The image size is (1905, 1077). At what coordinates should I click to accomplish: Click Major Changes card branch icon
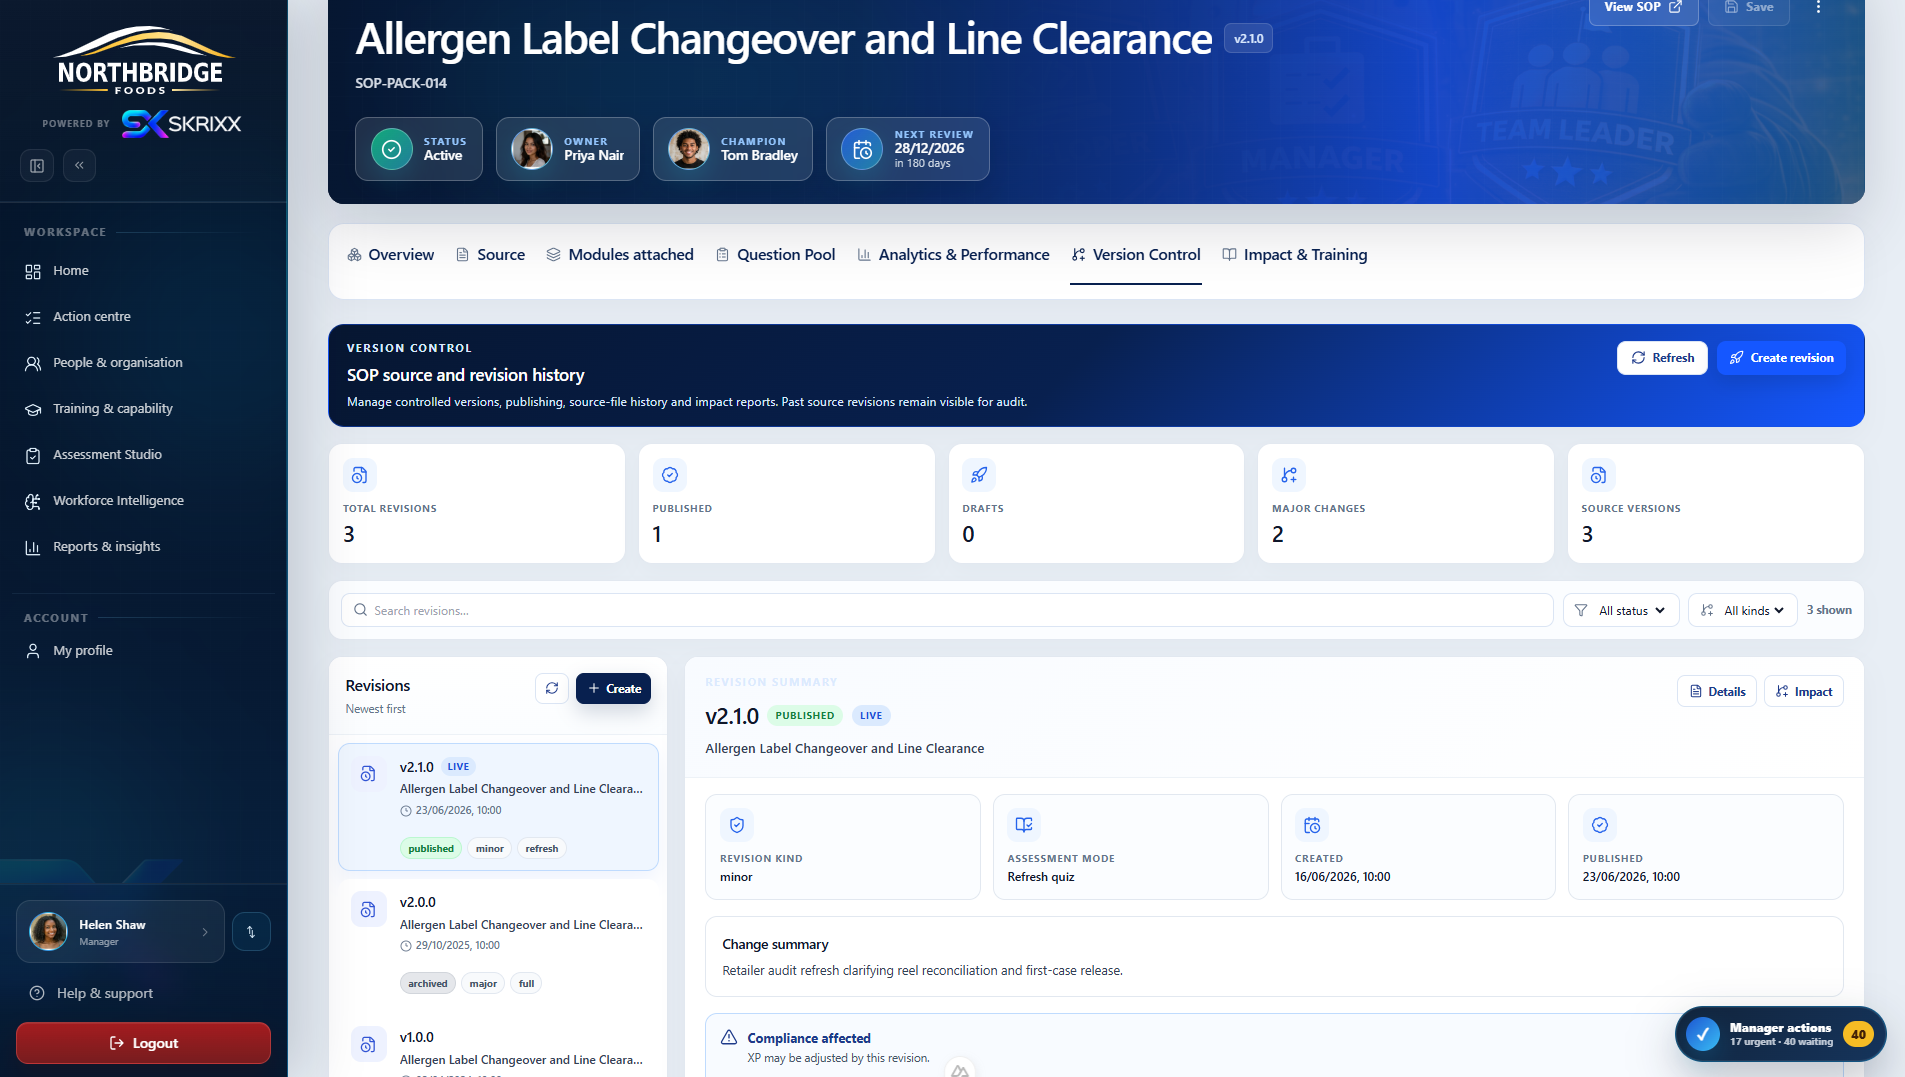(x=1289, y=475)
